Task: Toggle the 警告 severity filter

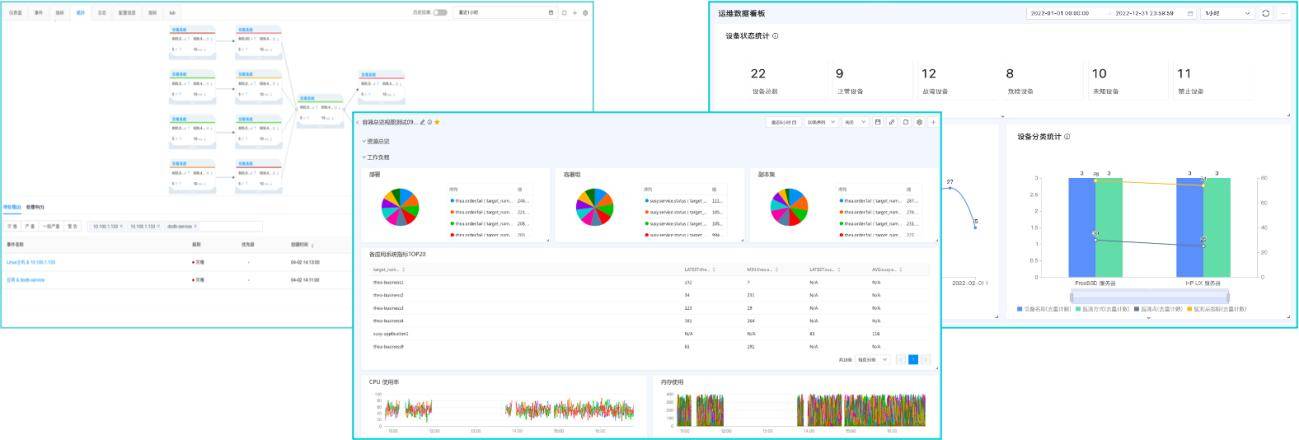Action: pyautogui.click(x=72, y=226)
